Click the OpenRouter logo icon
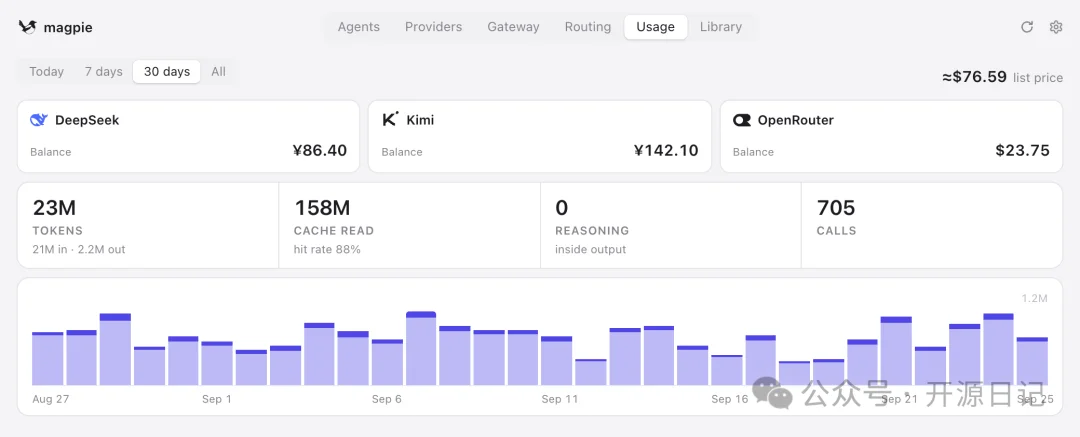This screenshot has height=437, width=1080. coord(742,120)
